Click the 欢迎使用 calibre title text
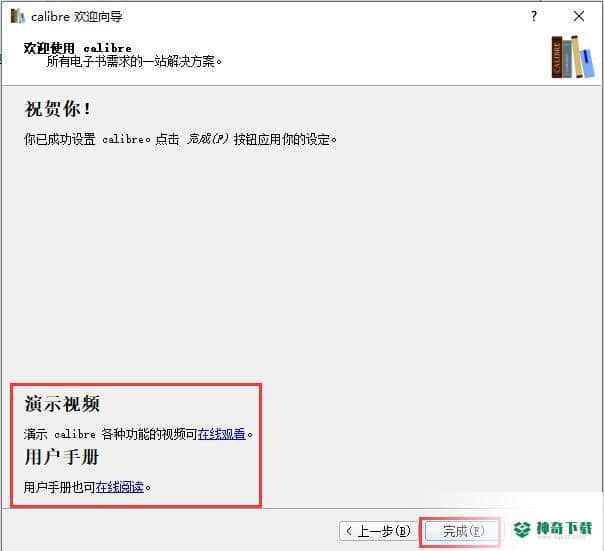 [x=77, y=48]
